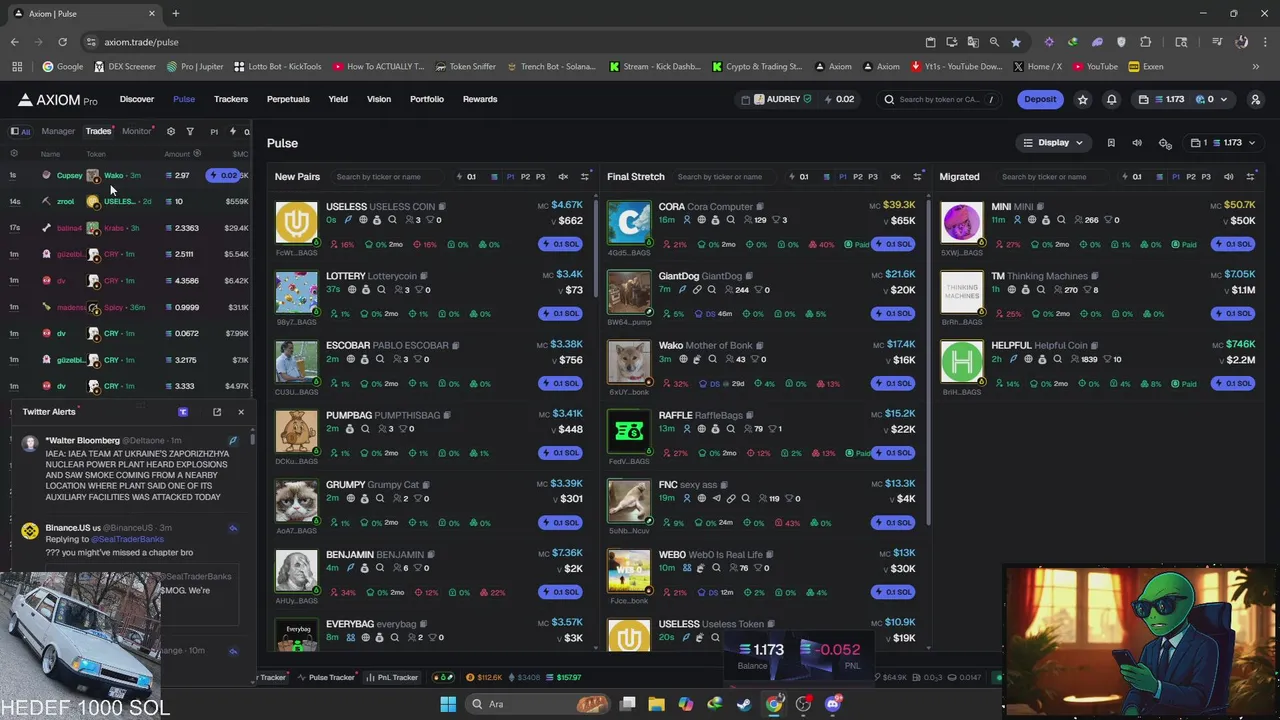
Task: Click the header Search by token field
Action: click(940, 99)
